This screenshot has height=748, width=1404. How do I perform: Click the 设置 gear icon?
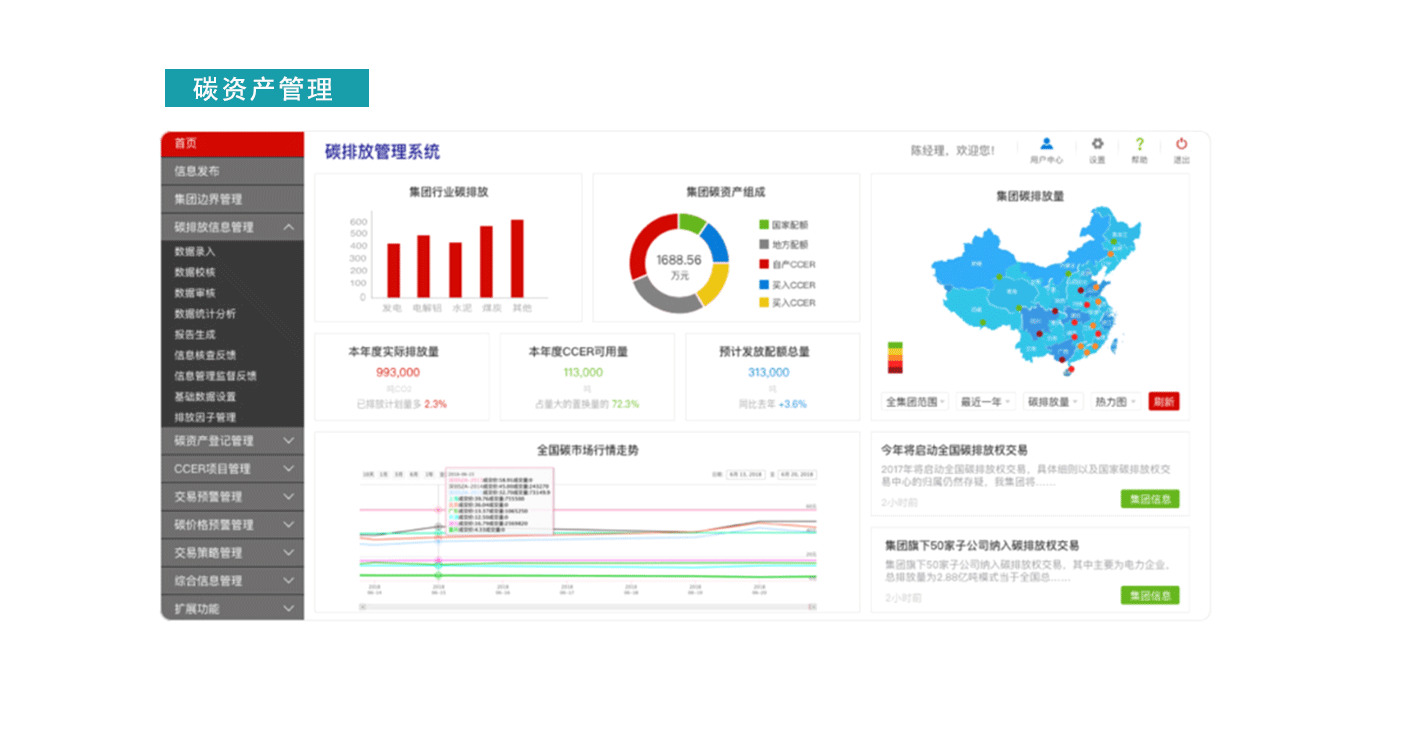click(x=1097, y=145)
